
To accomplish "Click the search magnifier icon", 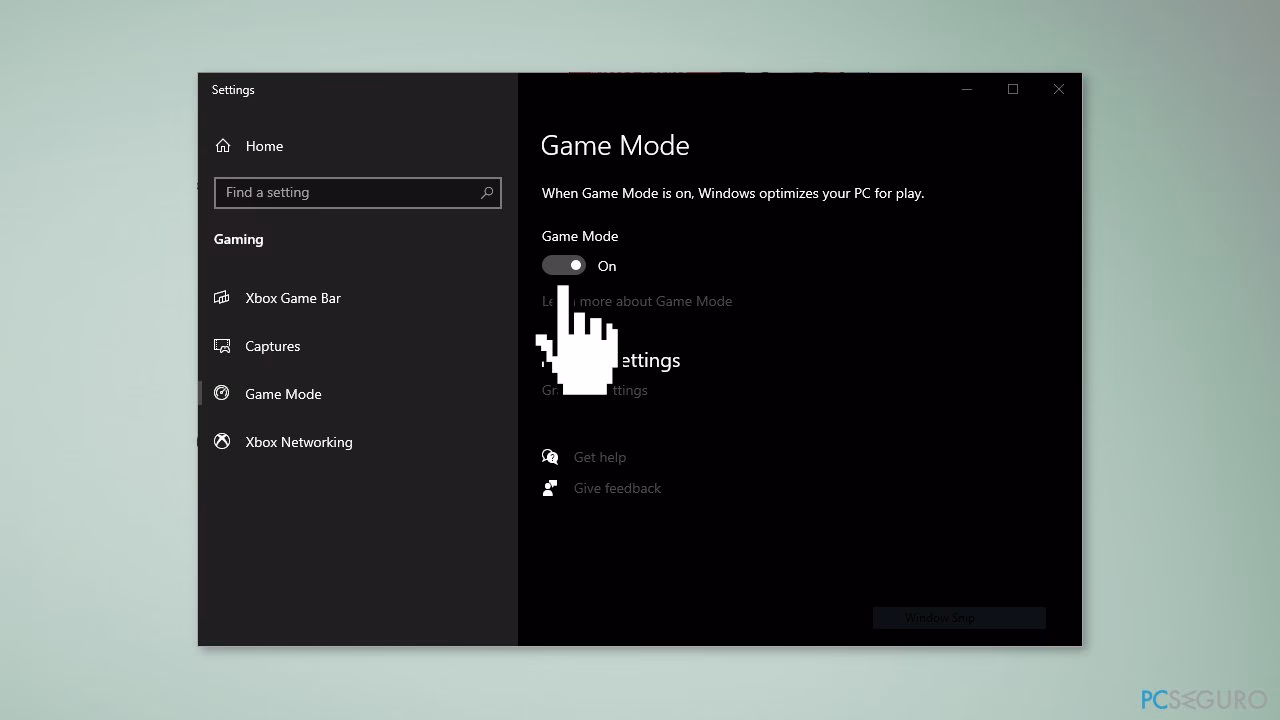I will pyautogui.click(x=487, y=192).
